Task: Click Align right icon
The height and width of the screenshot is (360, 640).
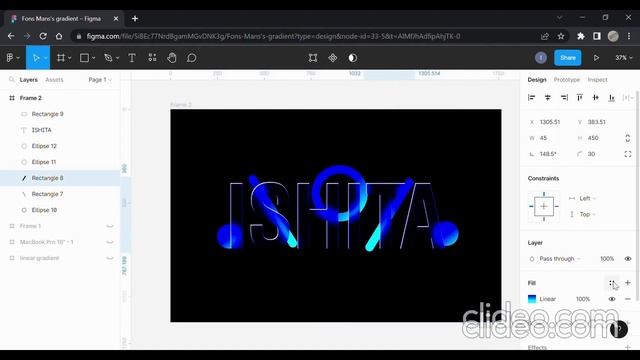Action: [x=564, y=98]
